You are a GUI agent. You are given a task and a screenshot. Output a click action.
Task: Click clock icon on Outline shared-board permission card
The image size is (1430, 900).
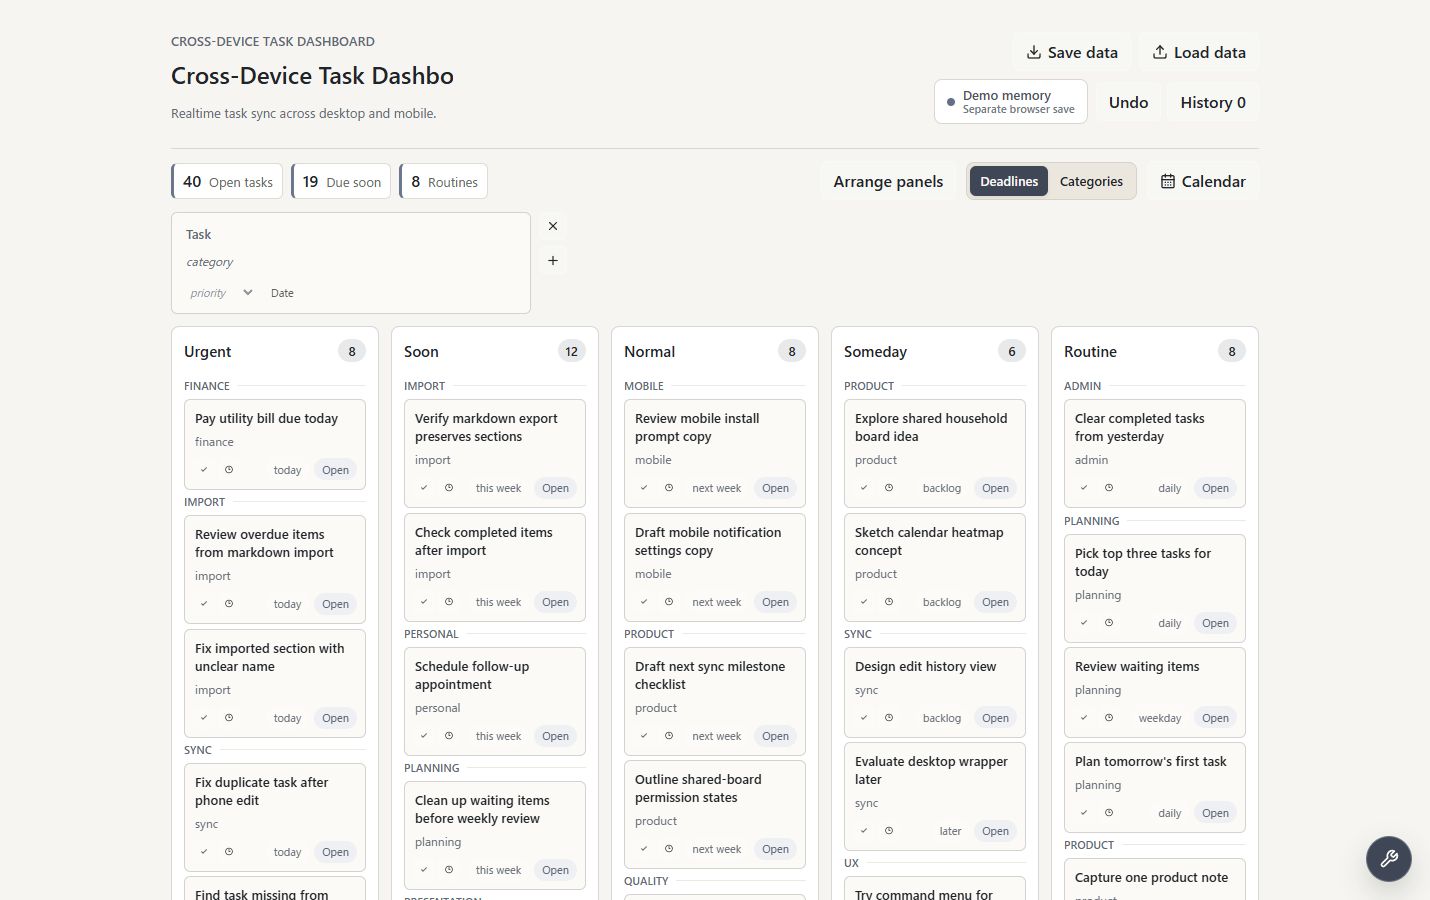click(x=669, y=849)
